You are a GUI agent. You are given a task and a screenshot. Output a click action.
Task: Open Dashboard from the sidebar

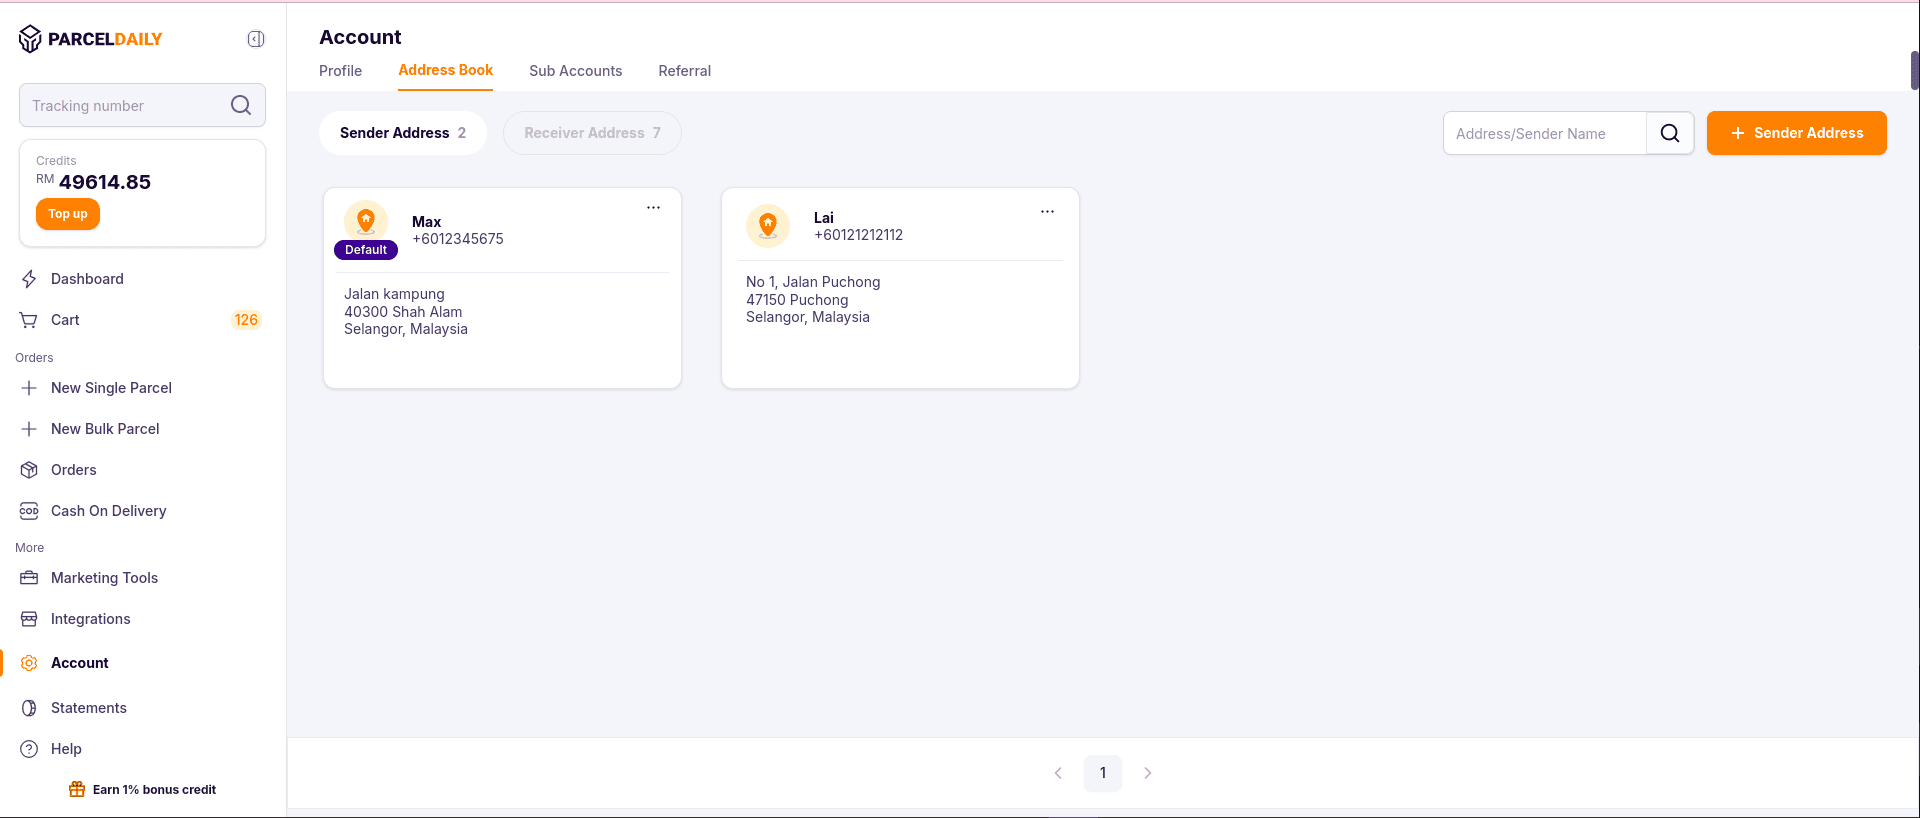click(x=87, y=279)
